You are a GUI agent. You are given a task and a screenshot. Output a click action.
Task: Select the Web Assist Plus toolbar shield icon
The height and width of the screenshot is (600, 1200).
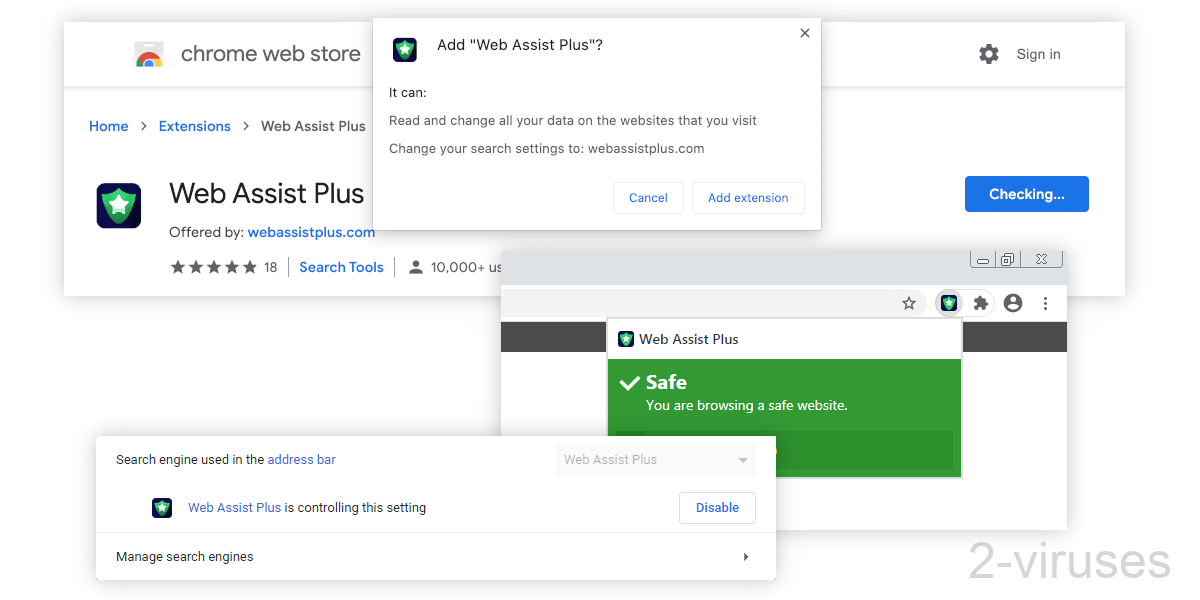(x=947, y=302)
